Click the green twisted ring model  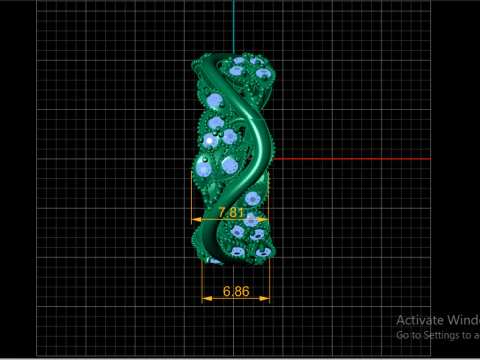(233, 159)
